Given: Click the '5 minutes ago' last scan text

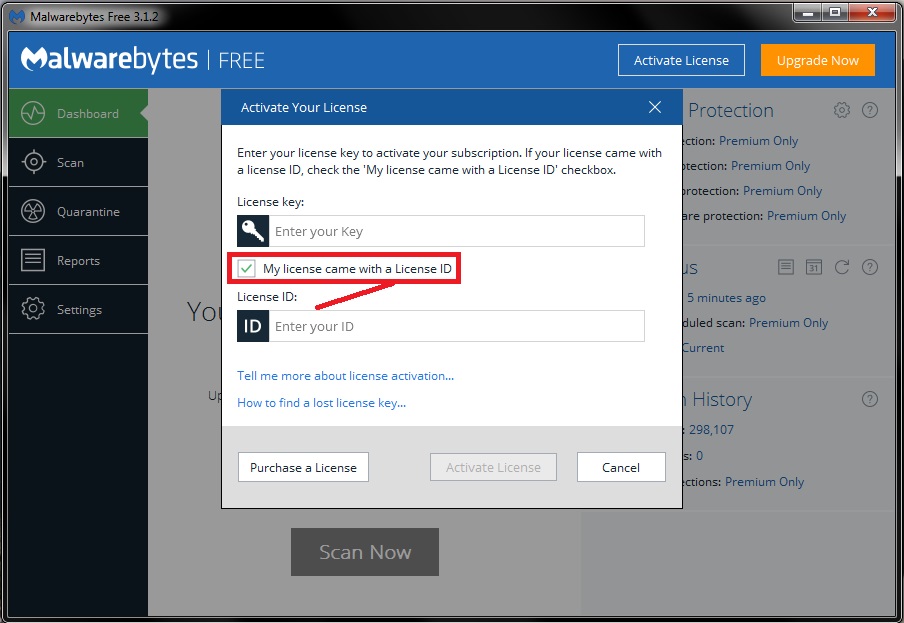Looking at the screenshot, I should pyautogui.click(x=726, y=298).
